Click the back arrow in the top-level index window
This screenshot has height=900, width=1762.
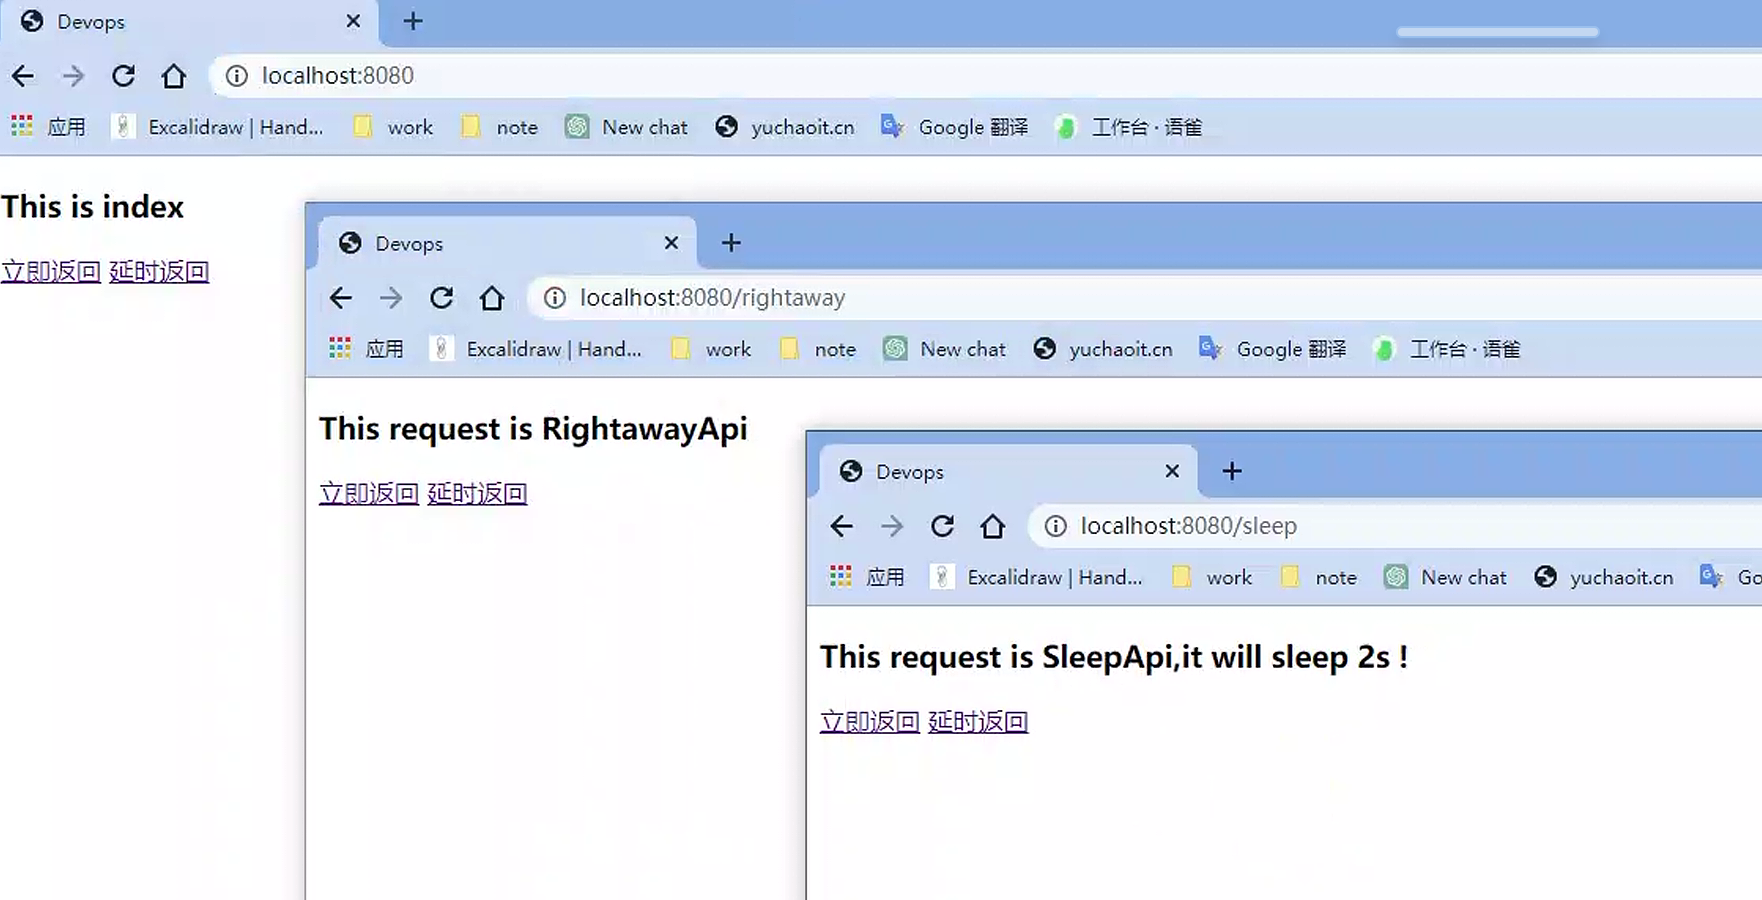(23, 76)
